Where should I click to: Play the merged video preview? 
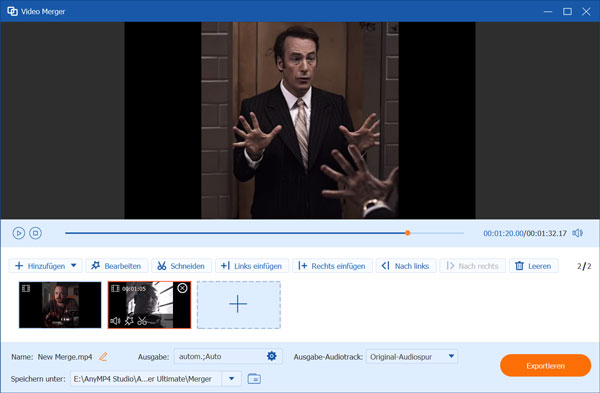click(18, 233)
